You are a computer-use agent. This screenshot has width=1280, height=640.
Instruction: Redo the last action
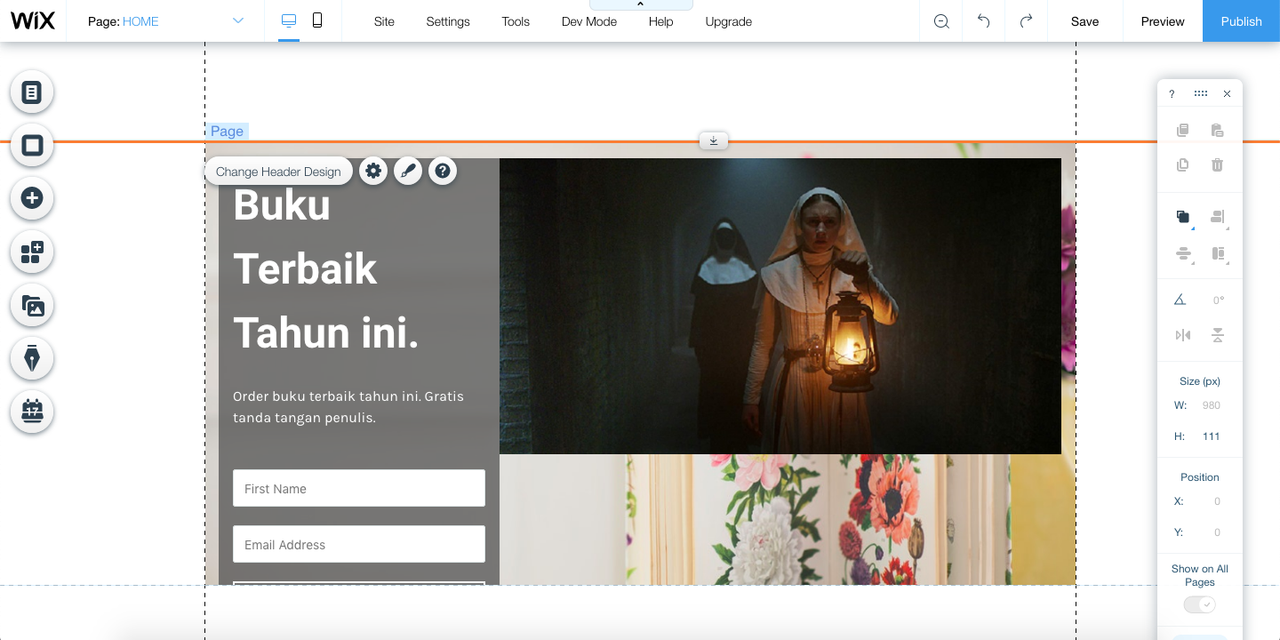tap(1026, 21)
